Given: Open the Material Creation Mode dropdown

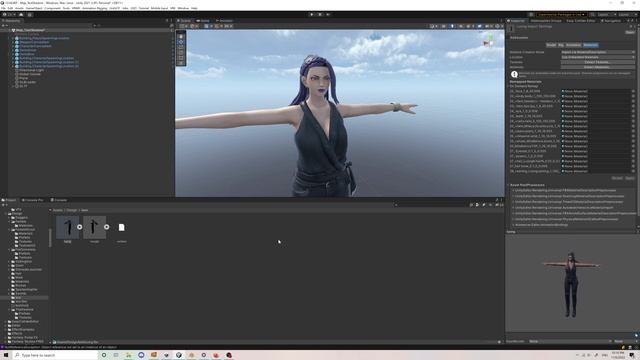Looking at the screenshot, I should click(598, 52).
